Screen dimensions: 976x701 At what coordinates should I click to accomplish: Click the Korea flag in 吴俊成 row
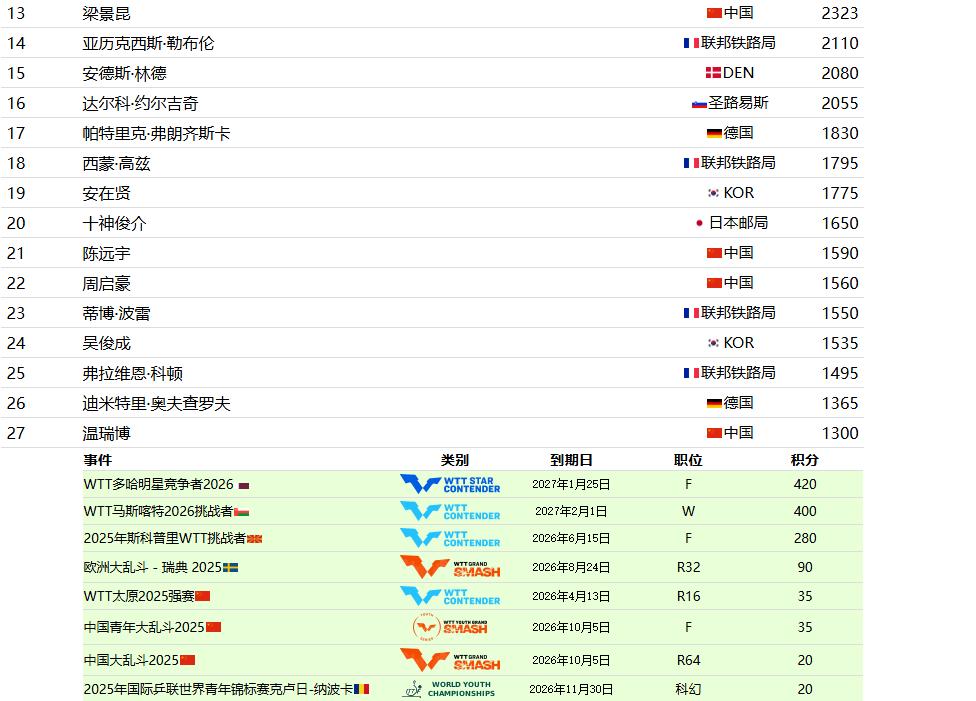click(713, 343)
